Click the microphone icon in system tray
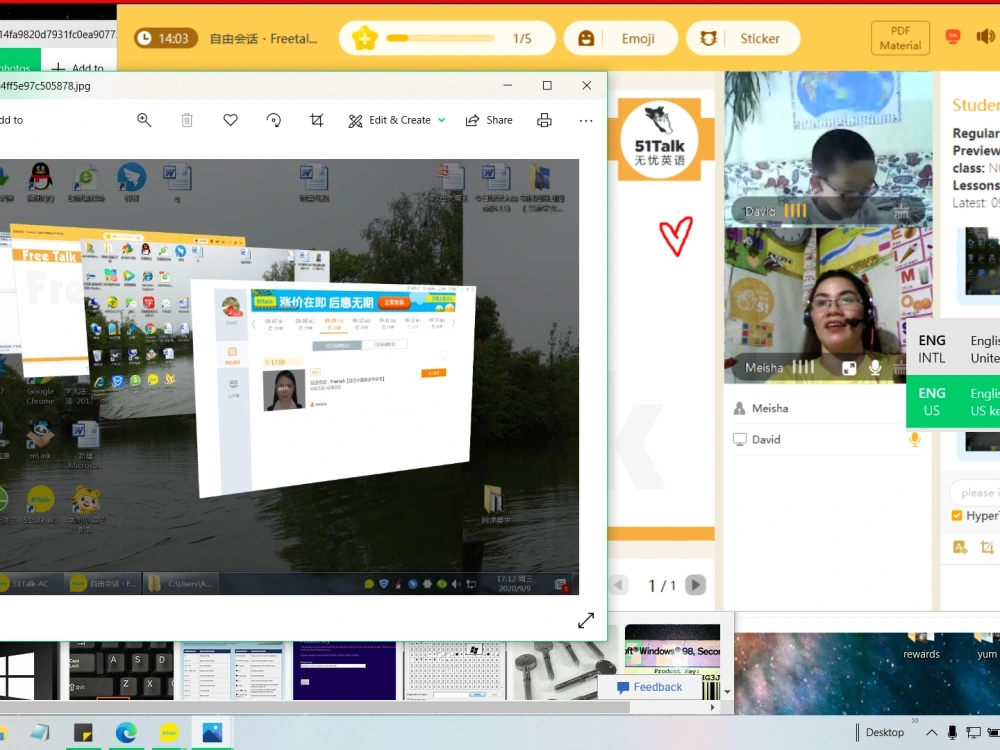The width and height of the screenshot is (1000, 750). 952,732
